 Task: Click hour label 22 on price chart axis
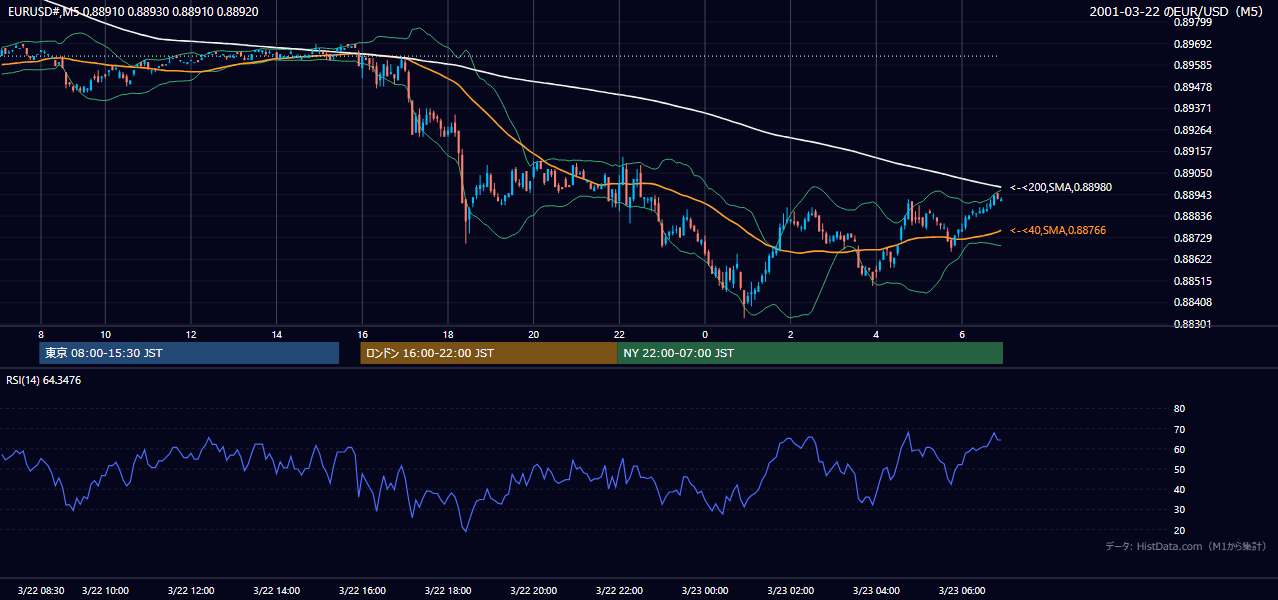pos(619,334)
